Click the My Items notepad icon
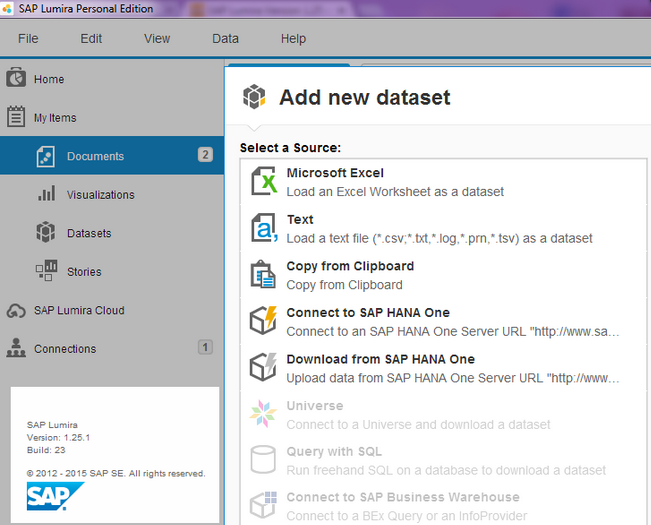Screen dimensions: 651x525 [x=16, y=116]
